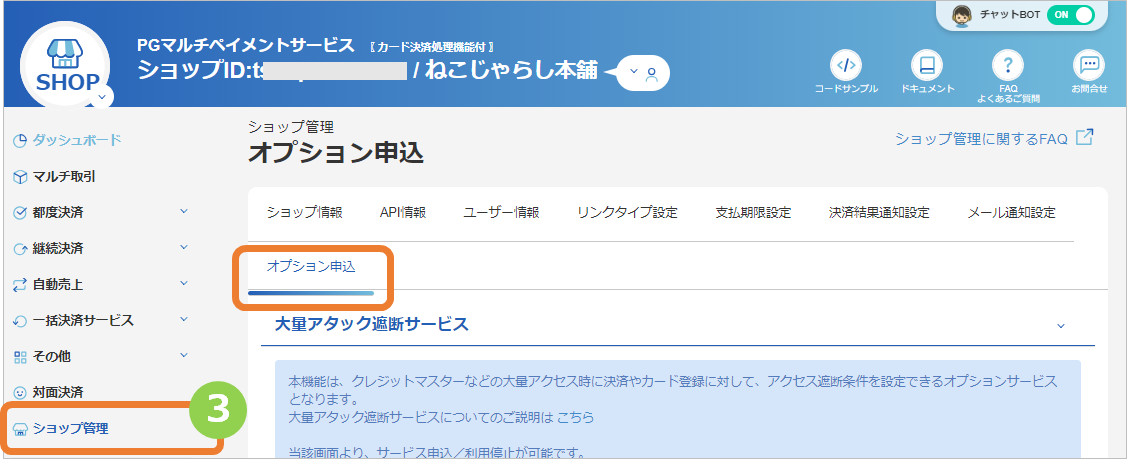Open ショップ管理 in sidebar
Image resolution: width=1127 pixels, height=459 pixels.
click(70, 430)
